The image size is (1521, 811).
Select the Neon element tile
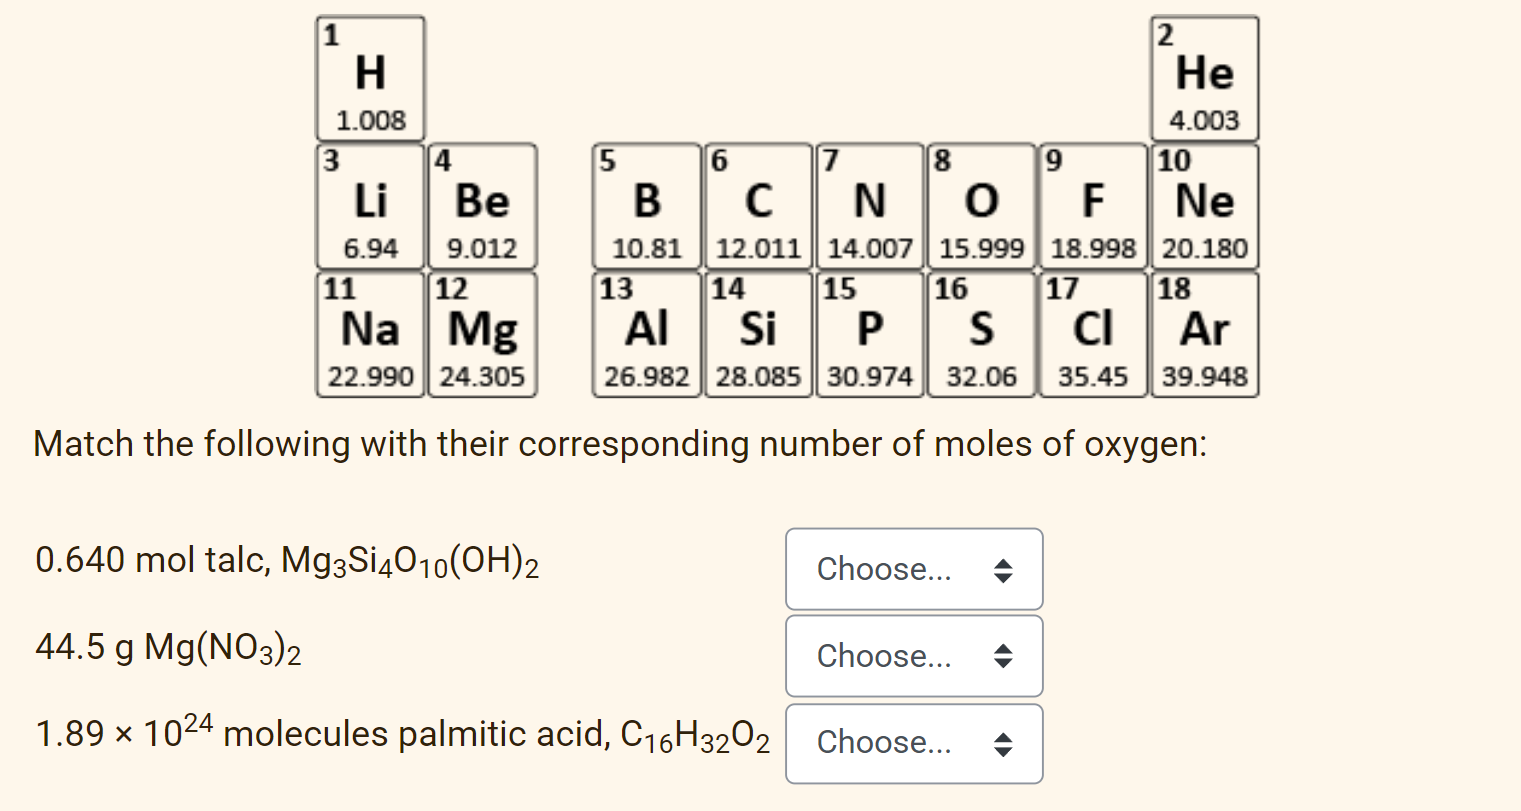[1205, 206]
